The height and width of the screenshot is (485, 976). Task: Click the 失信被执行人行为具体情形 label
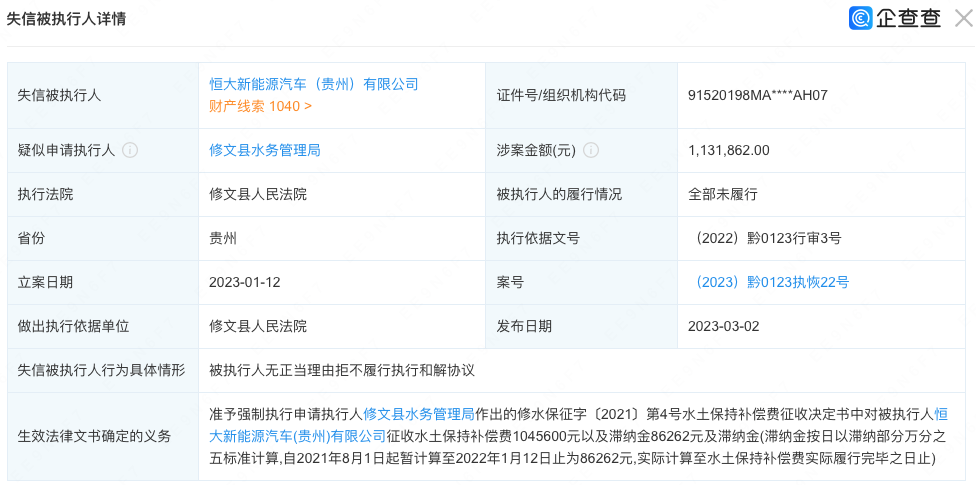pos(101,370)
